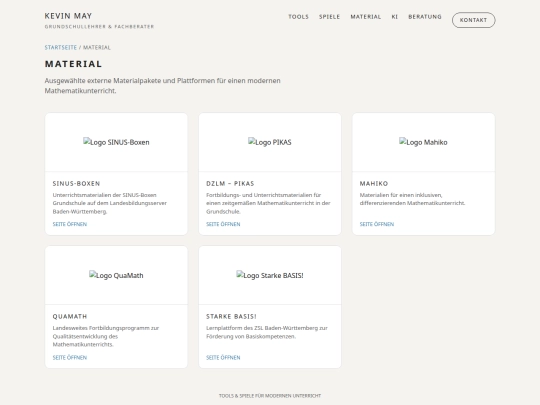Select Material in the top navigation
This screenshot has width=540, height=405.
coord(366,17)
